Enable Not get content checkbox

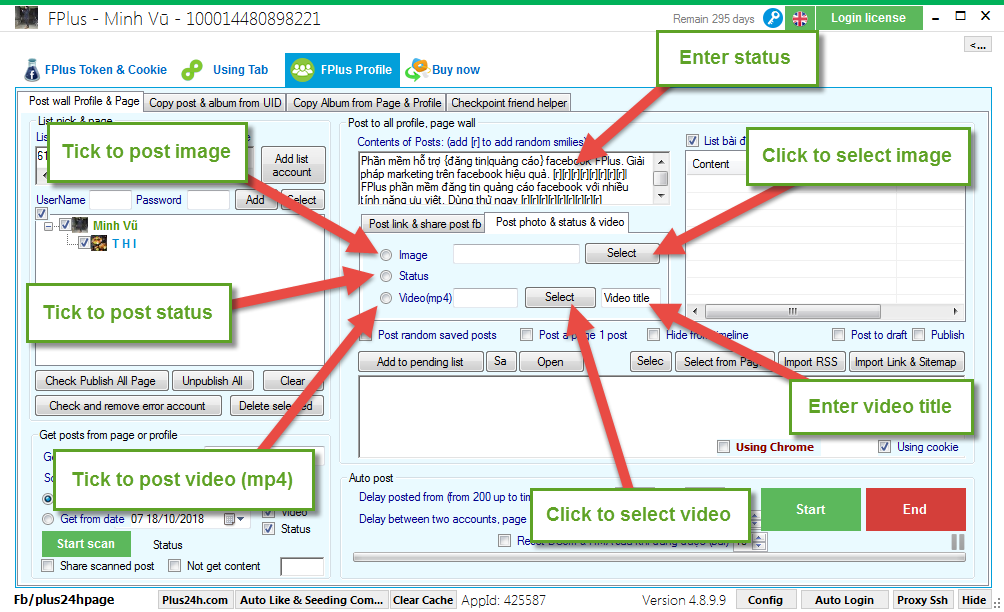click(174, 565)
